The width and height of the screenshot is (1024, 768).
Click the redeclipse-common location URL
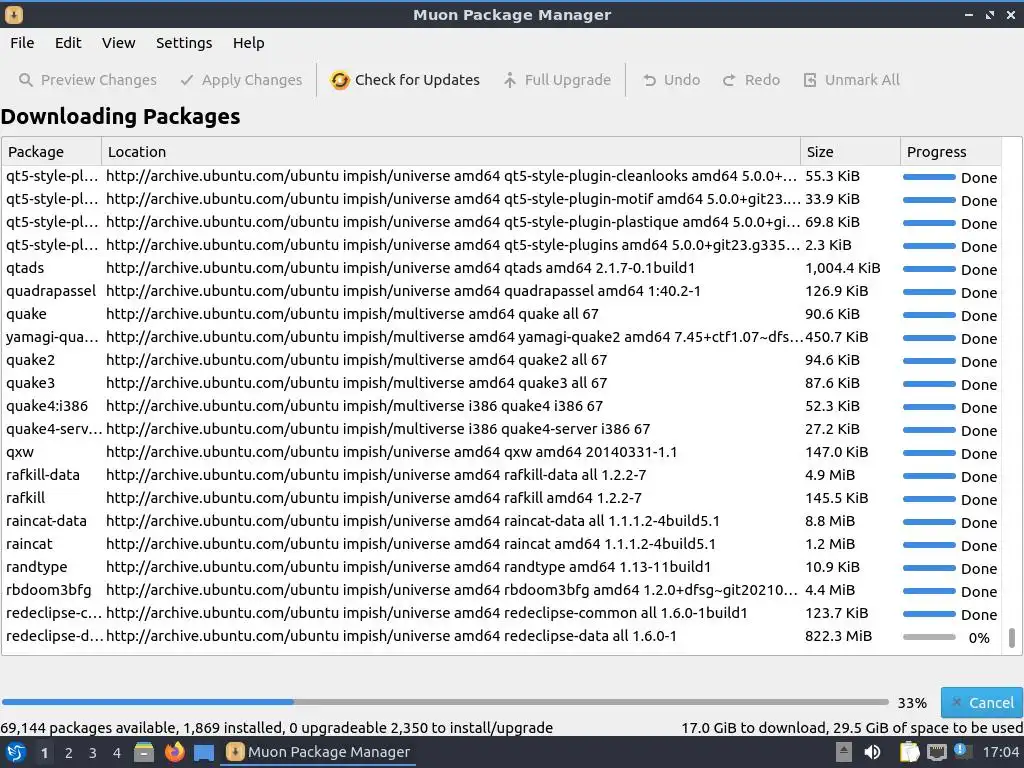426,613
